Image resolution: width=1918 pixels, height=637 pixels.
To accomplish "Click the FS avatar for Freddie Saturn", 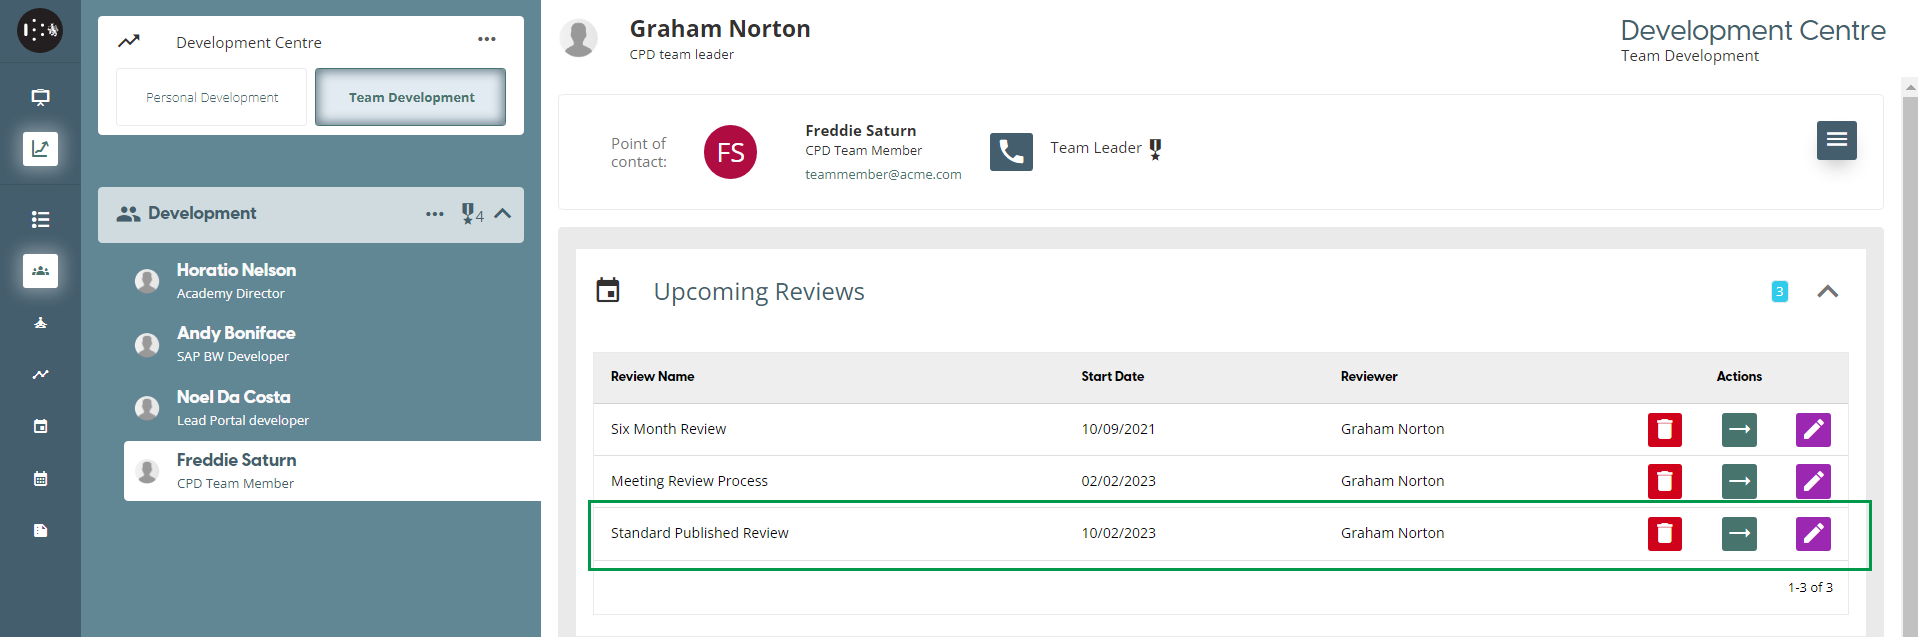I will (730, 152).
